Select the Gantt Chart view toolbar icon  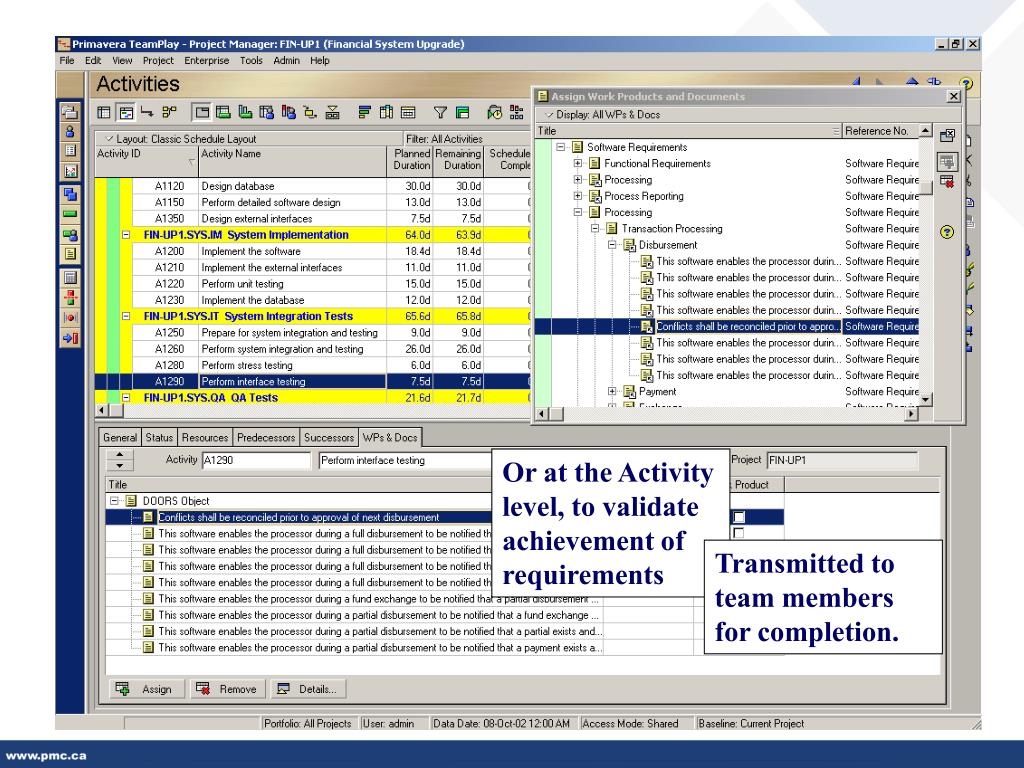(x=126, y=112)
